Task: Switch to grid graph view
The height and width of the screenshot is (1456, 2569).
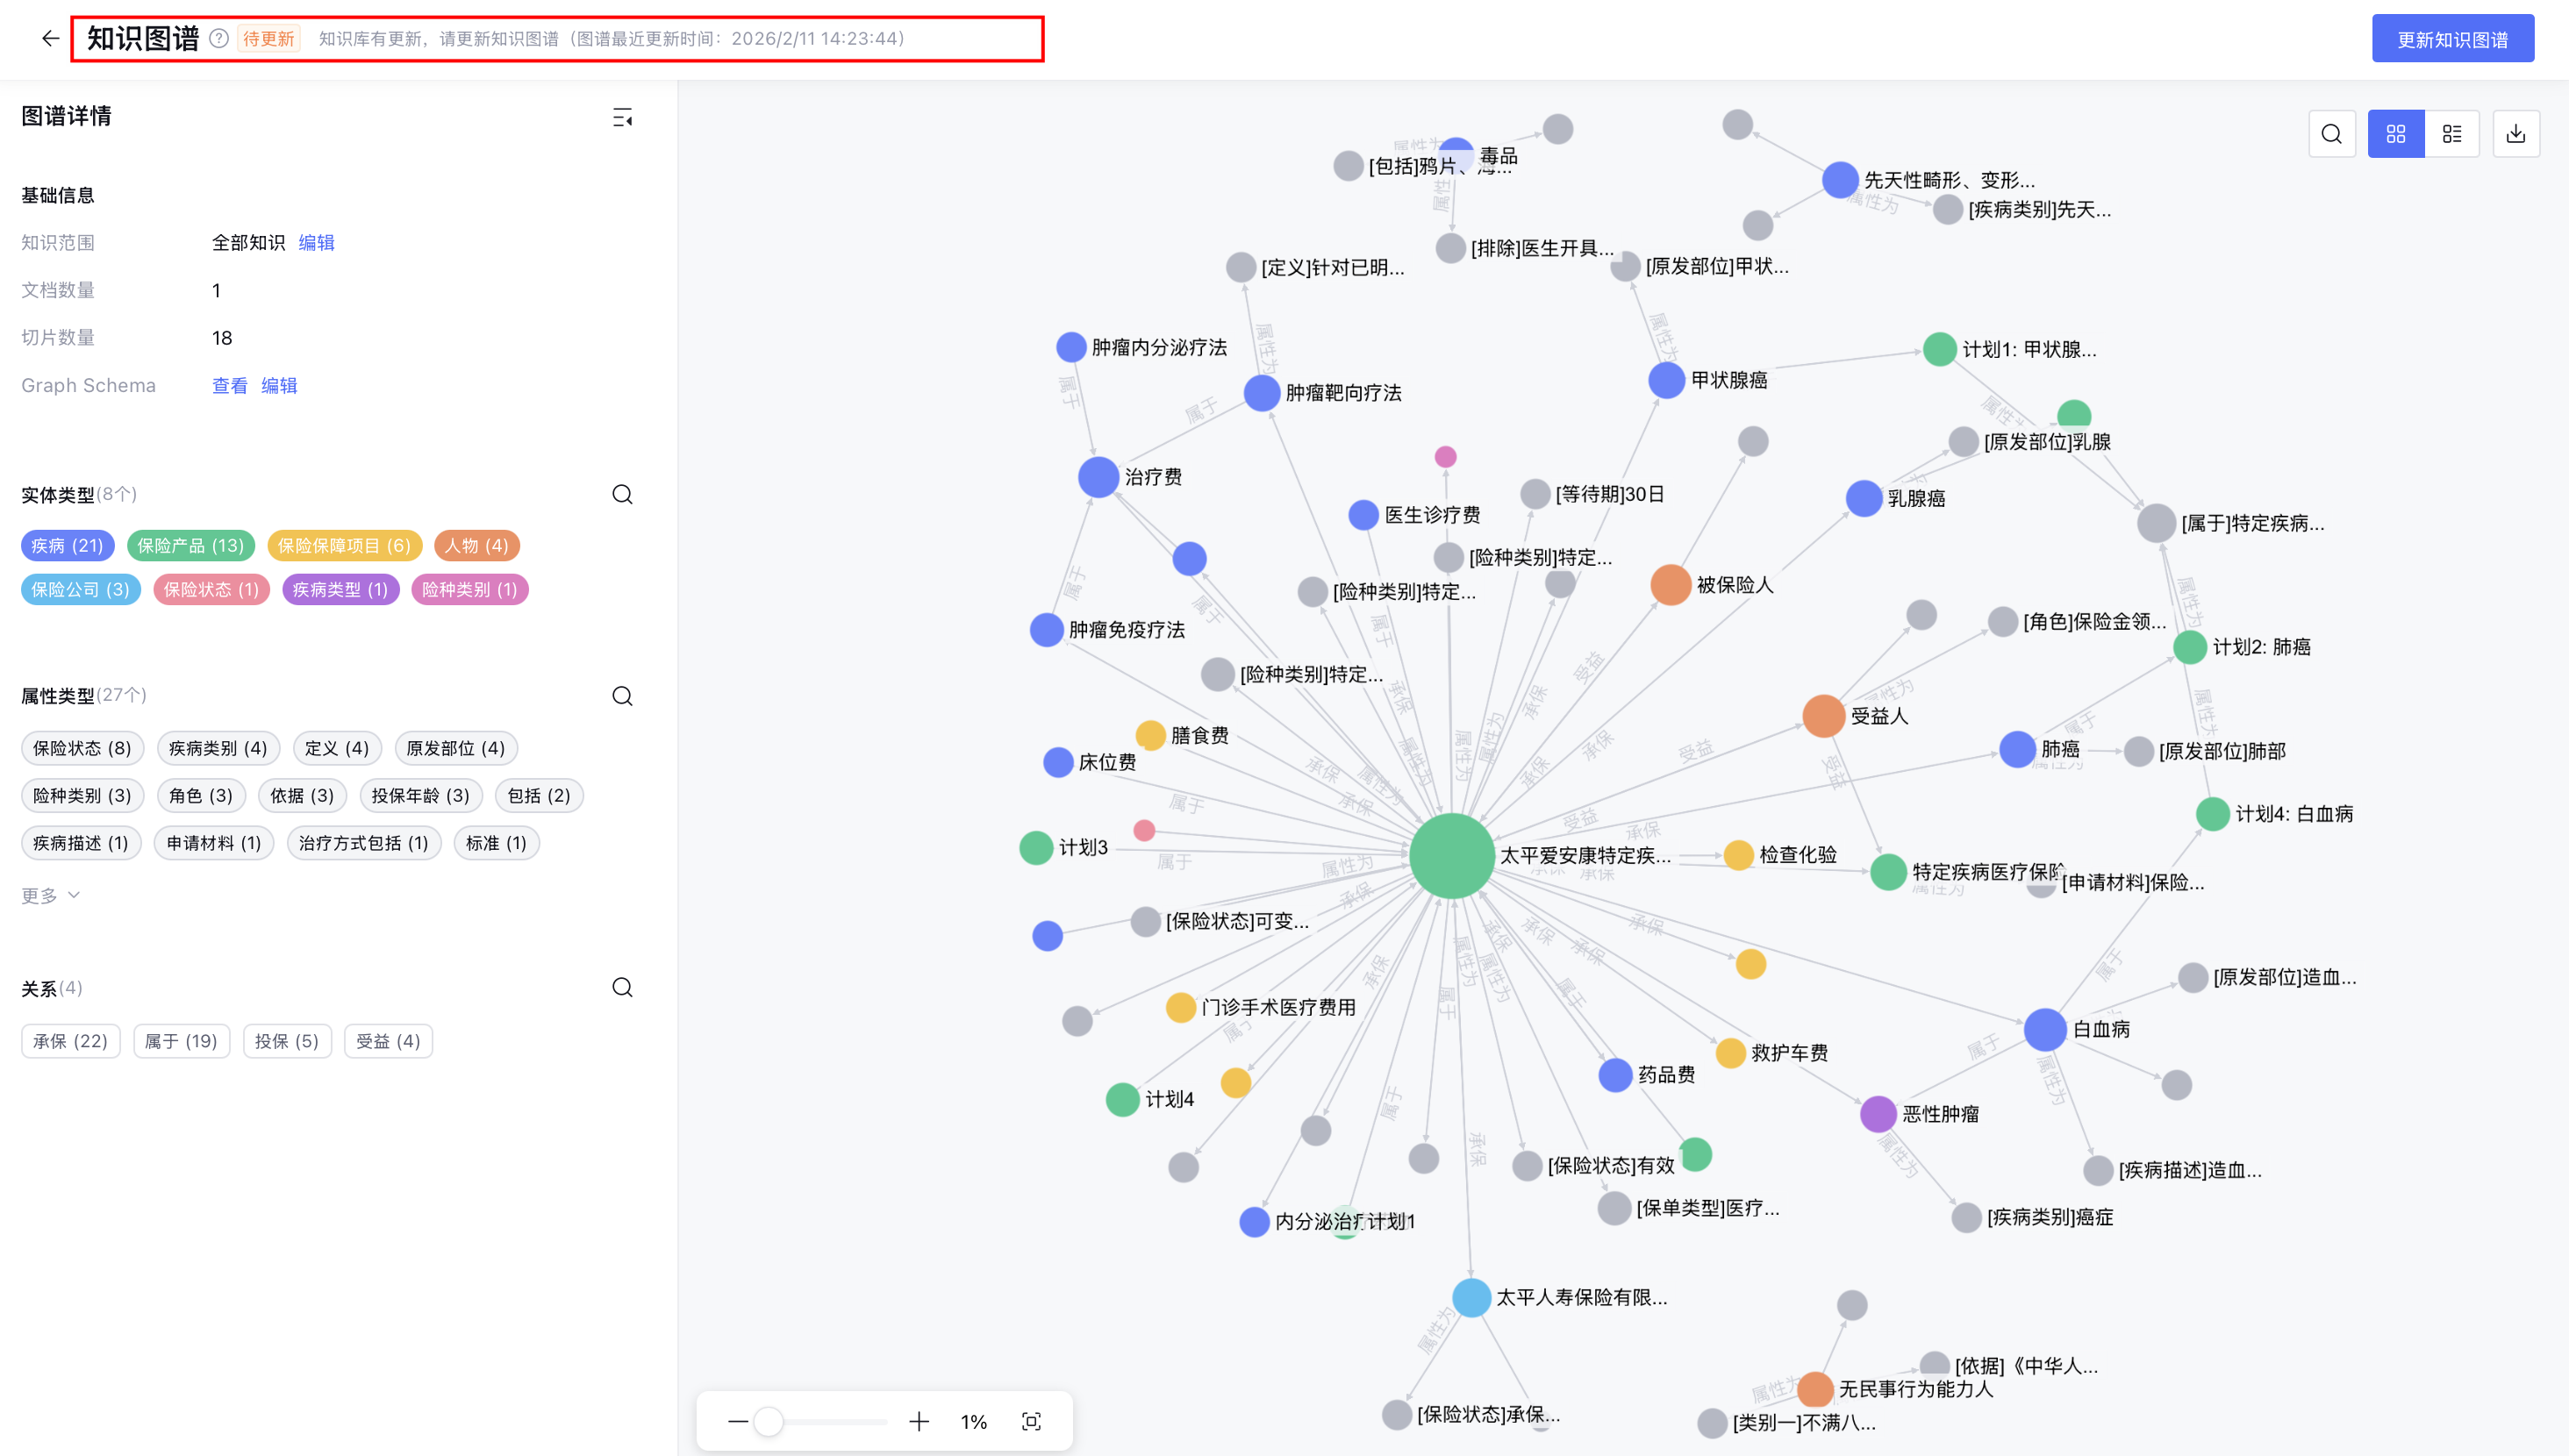Action: pos(2395,134)
